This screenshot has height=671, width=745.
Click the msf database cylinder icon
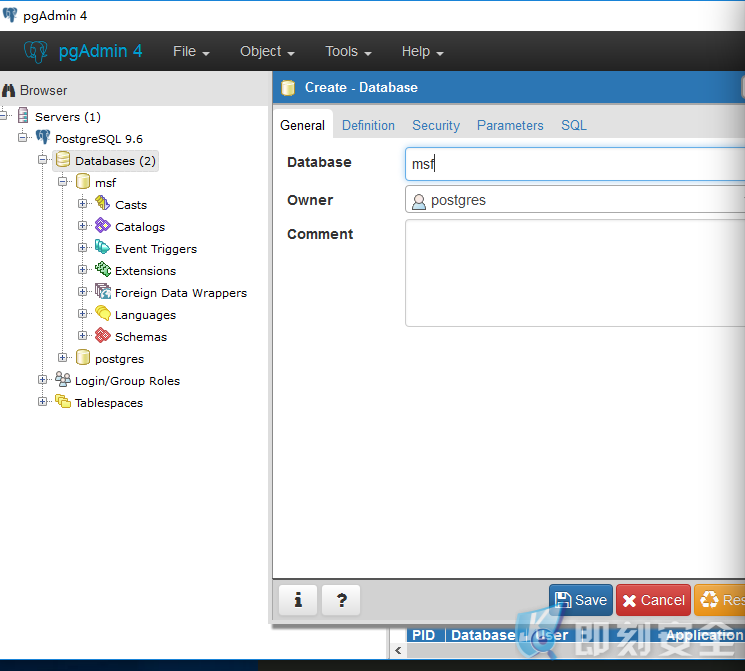click(83, 182)
